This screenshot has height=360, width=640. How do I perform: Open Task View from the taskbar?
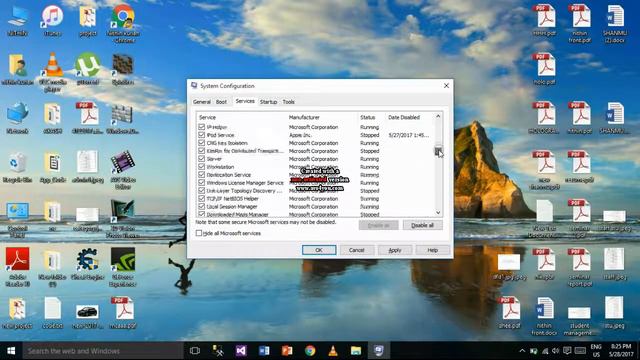[x=195, y=351]
